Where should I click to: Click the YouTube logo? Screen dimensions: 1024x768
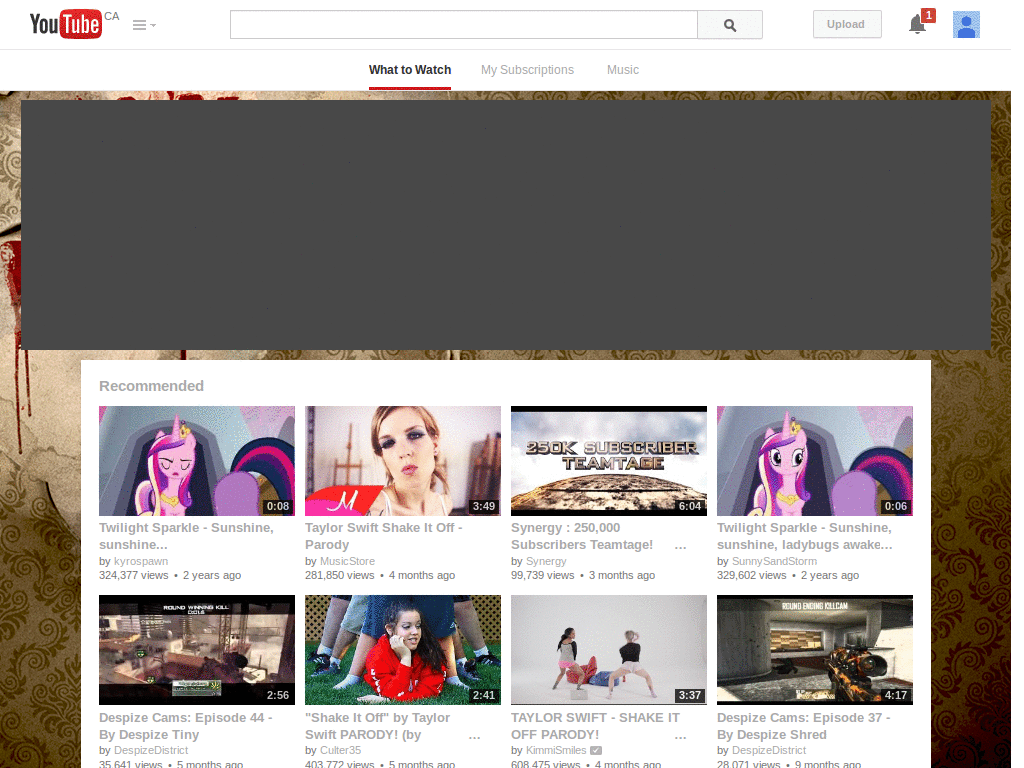point(66,24)
